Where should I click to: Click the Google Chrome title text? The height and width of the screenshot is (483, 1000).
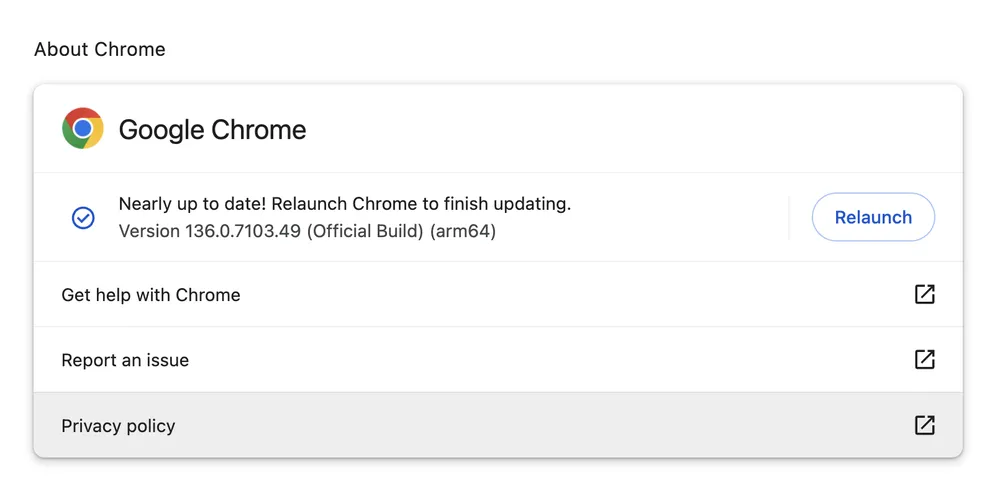(212, 130)
